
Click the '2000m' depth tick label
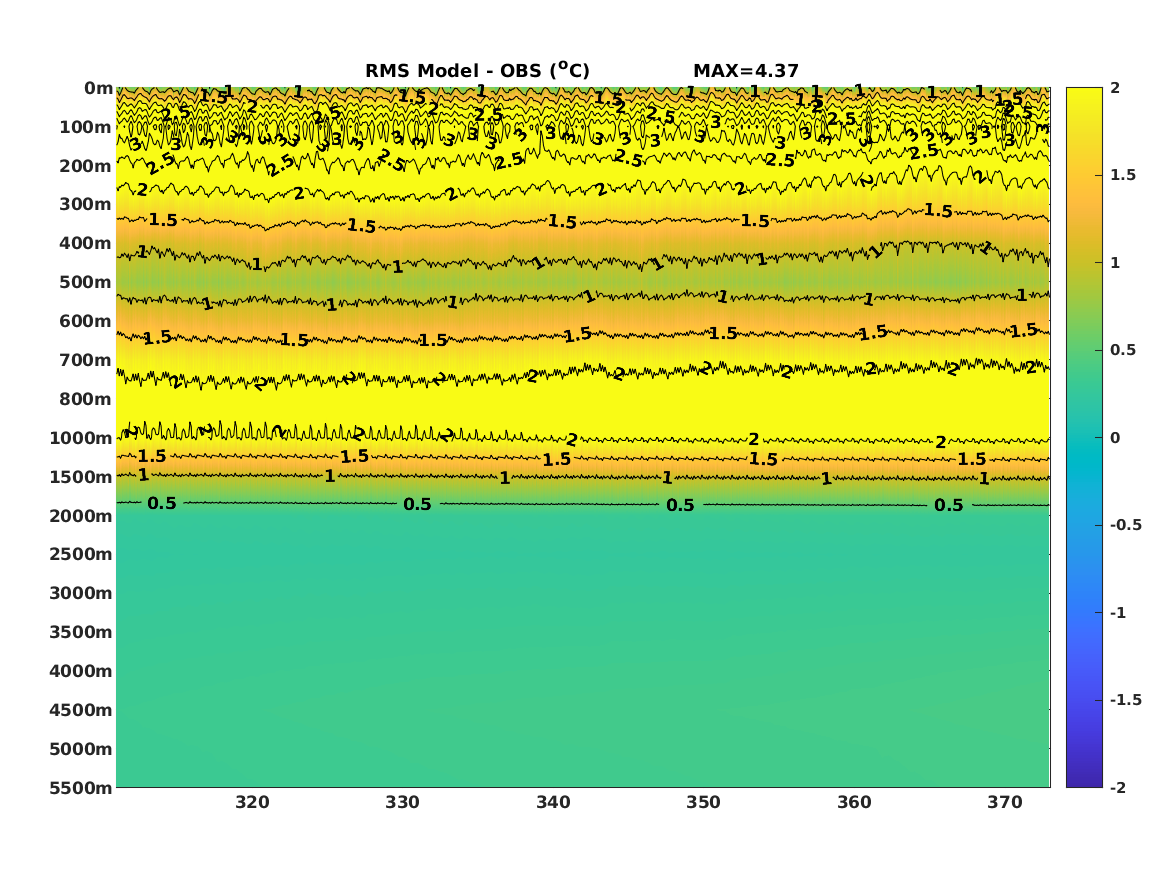[x=81, y=516]
